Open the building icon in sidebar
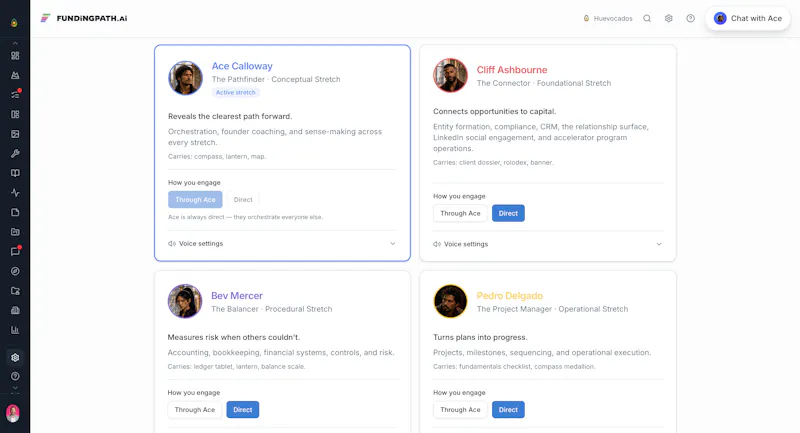 point(15,310)
